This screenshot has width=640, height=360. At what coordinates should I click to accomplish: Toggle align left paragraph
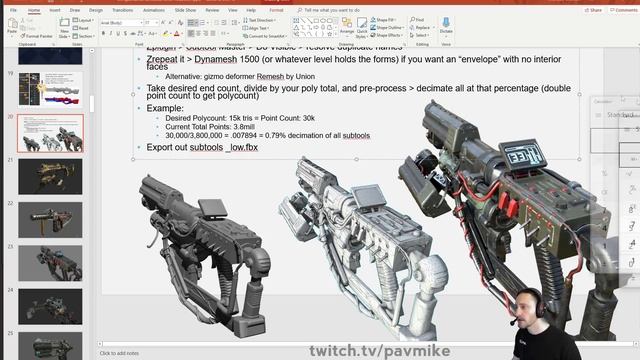191,33
